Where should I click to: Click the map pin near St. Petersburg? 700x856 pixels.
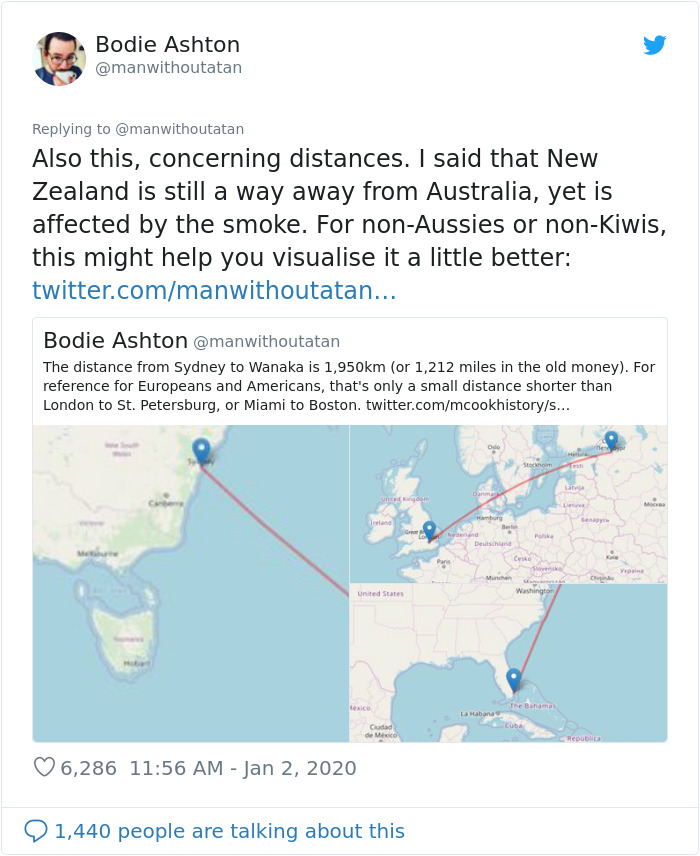point(611,438)
